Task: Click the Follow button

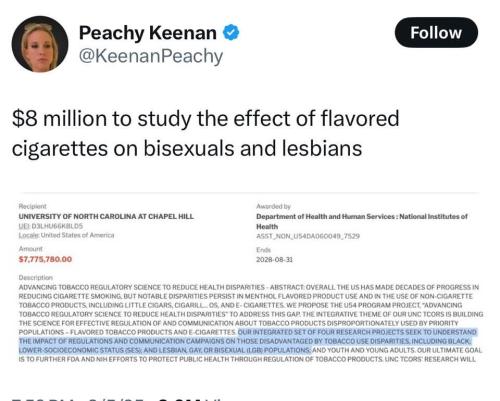Action: (x=436, y=32)
